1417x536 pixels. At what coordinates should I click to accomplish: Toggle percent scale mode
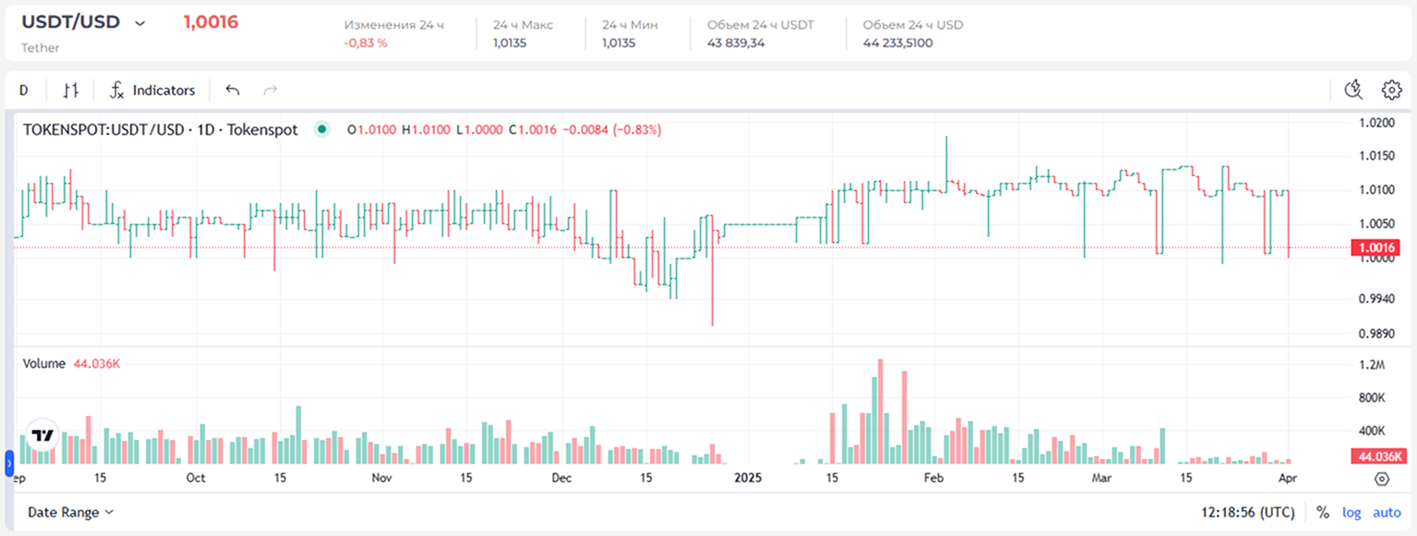point(1323,512)
